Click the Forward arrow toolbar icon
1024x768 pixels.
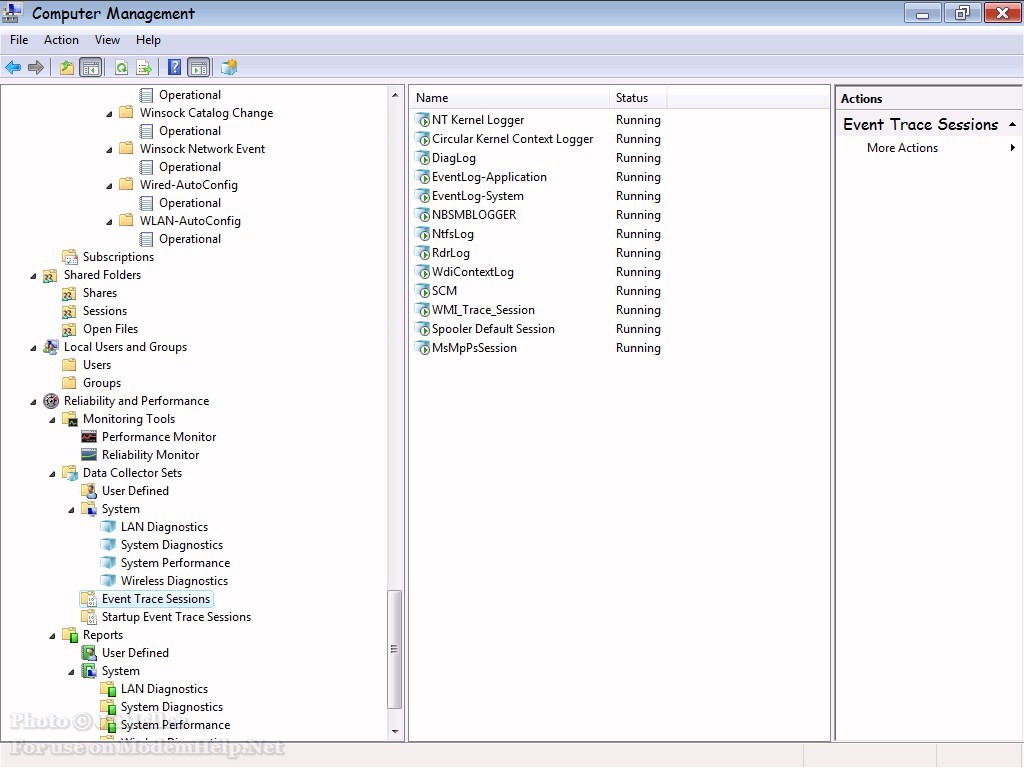click(36, 67)
